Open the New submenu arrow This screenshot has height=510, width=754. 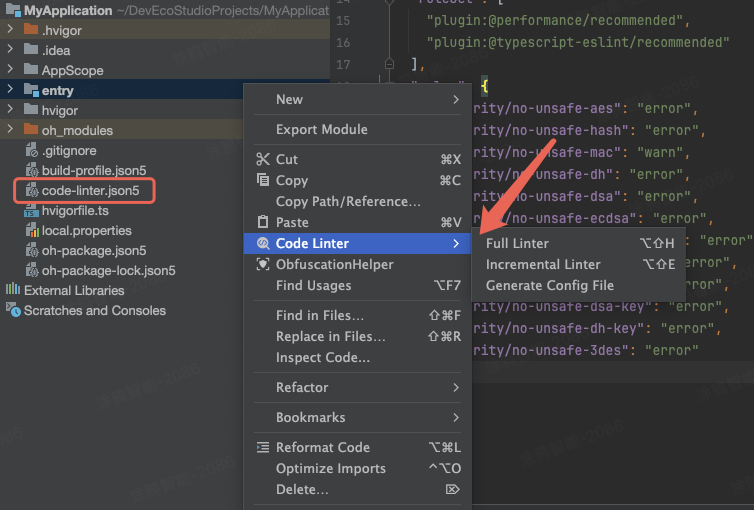pos(456,100)
